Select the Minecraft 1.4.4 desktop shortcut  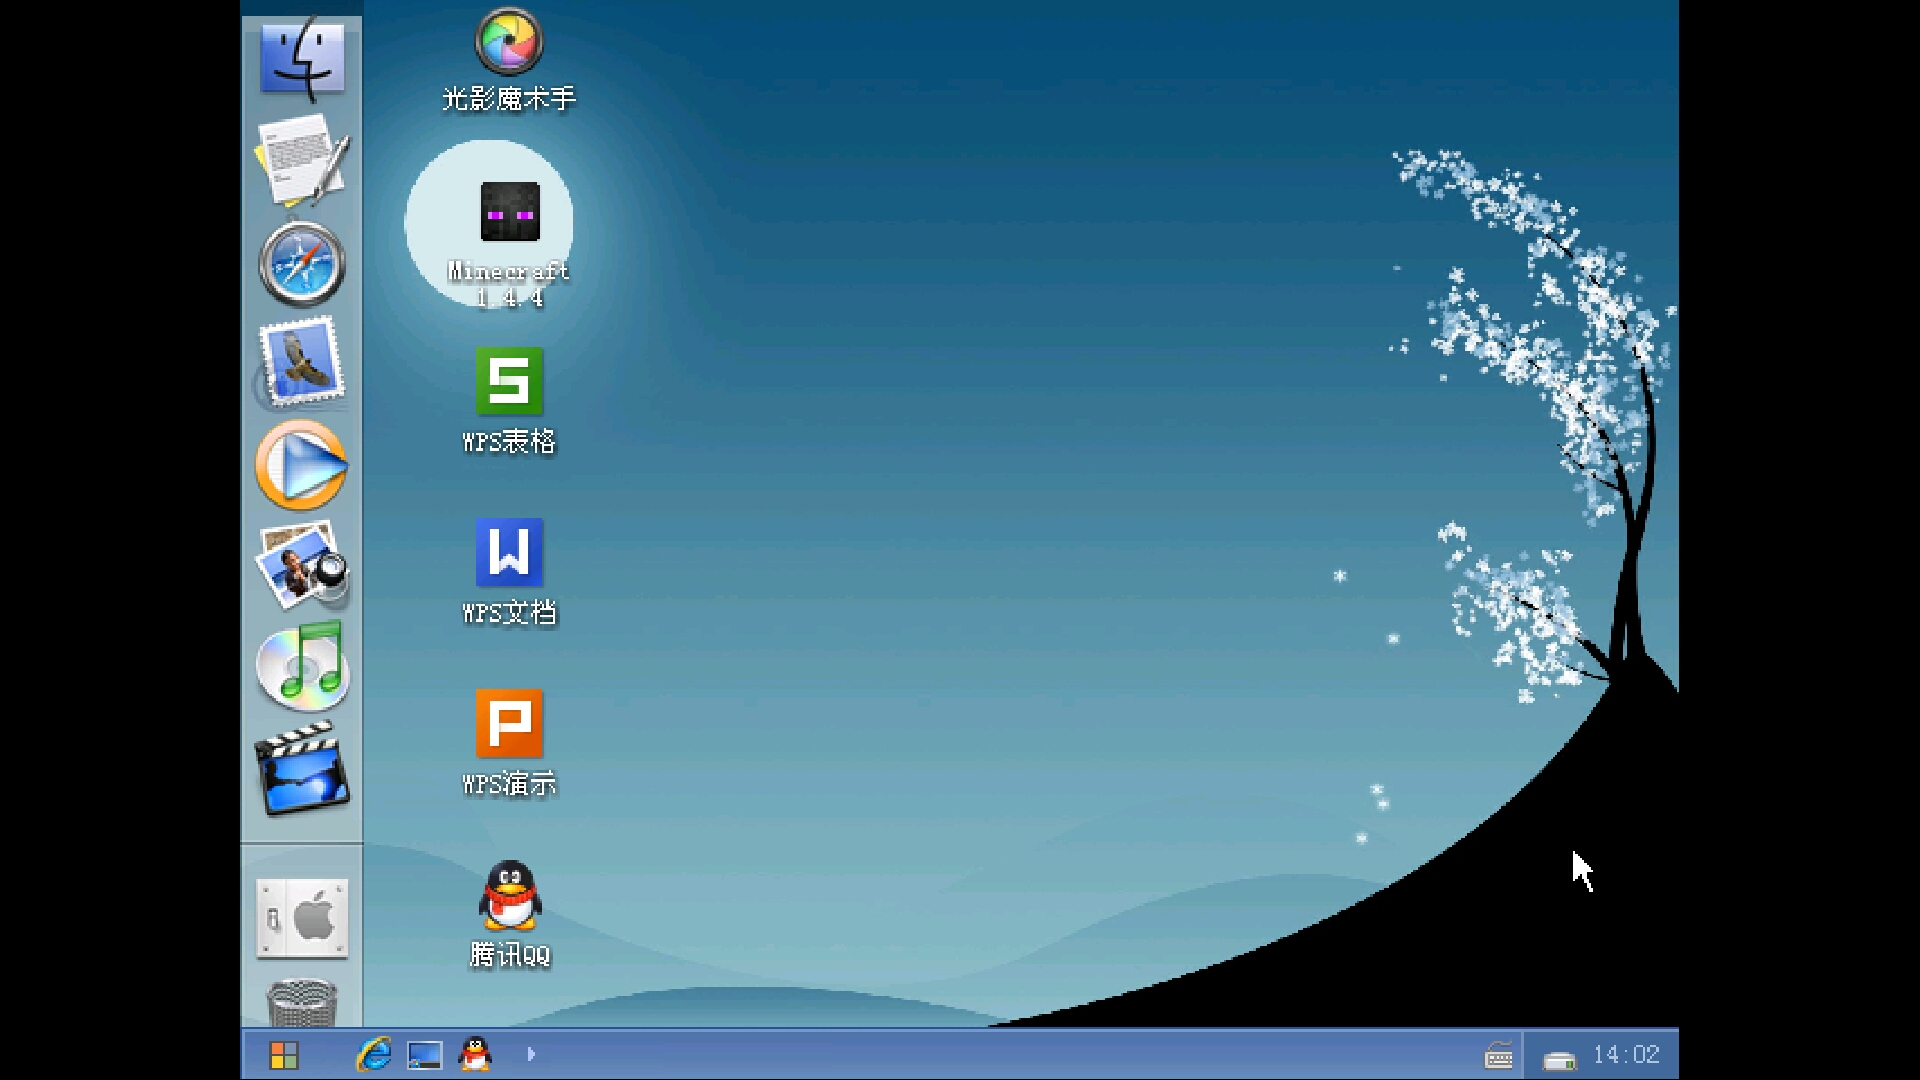tap(509, 245)
